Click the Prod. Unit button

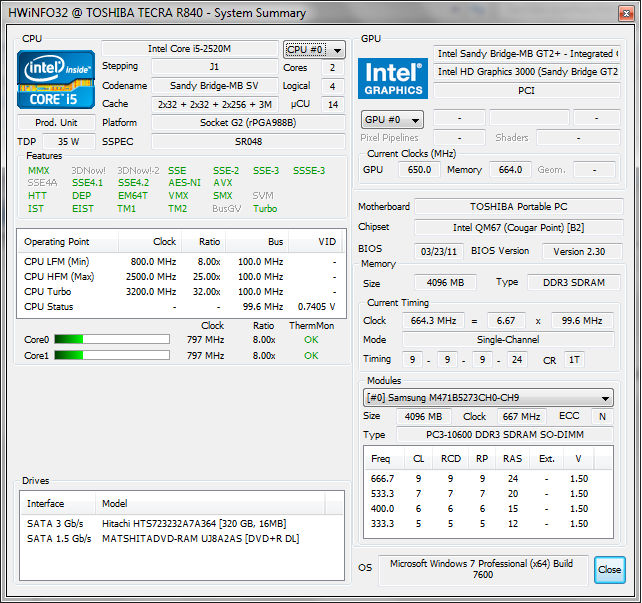coord(56,122)
